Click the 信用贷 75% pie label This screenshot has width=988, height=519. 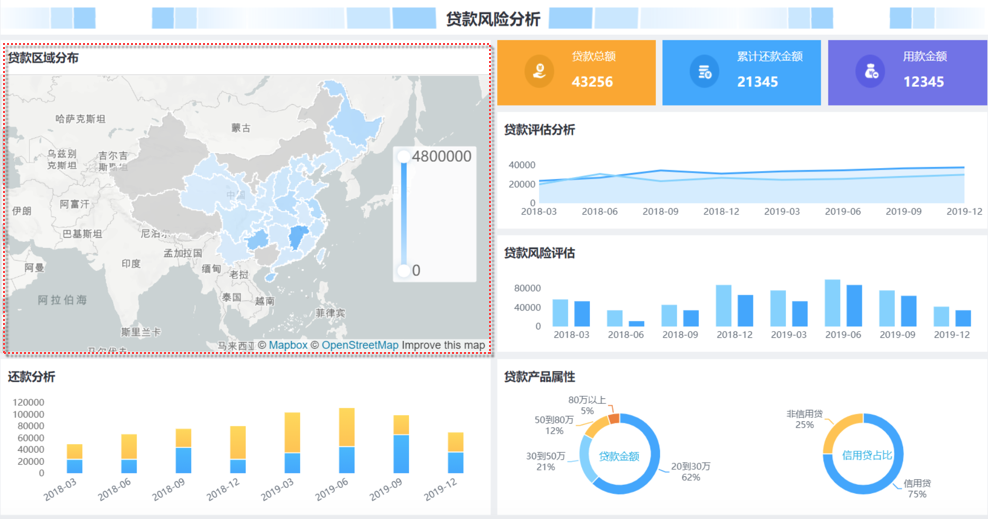pyautogui.click(x=917, y=489)
